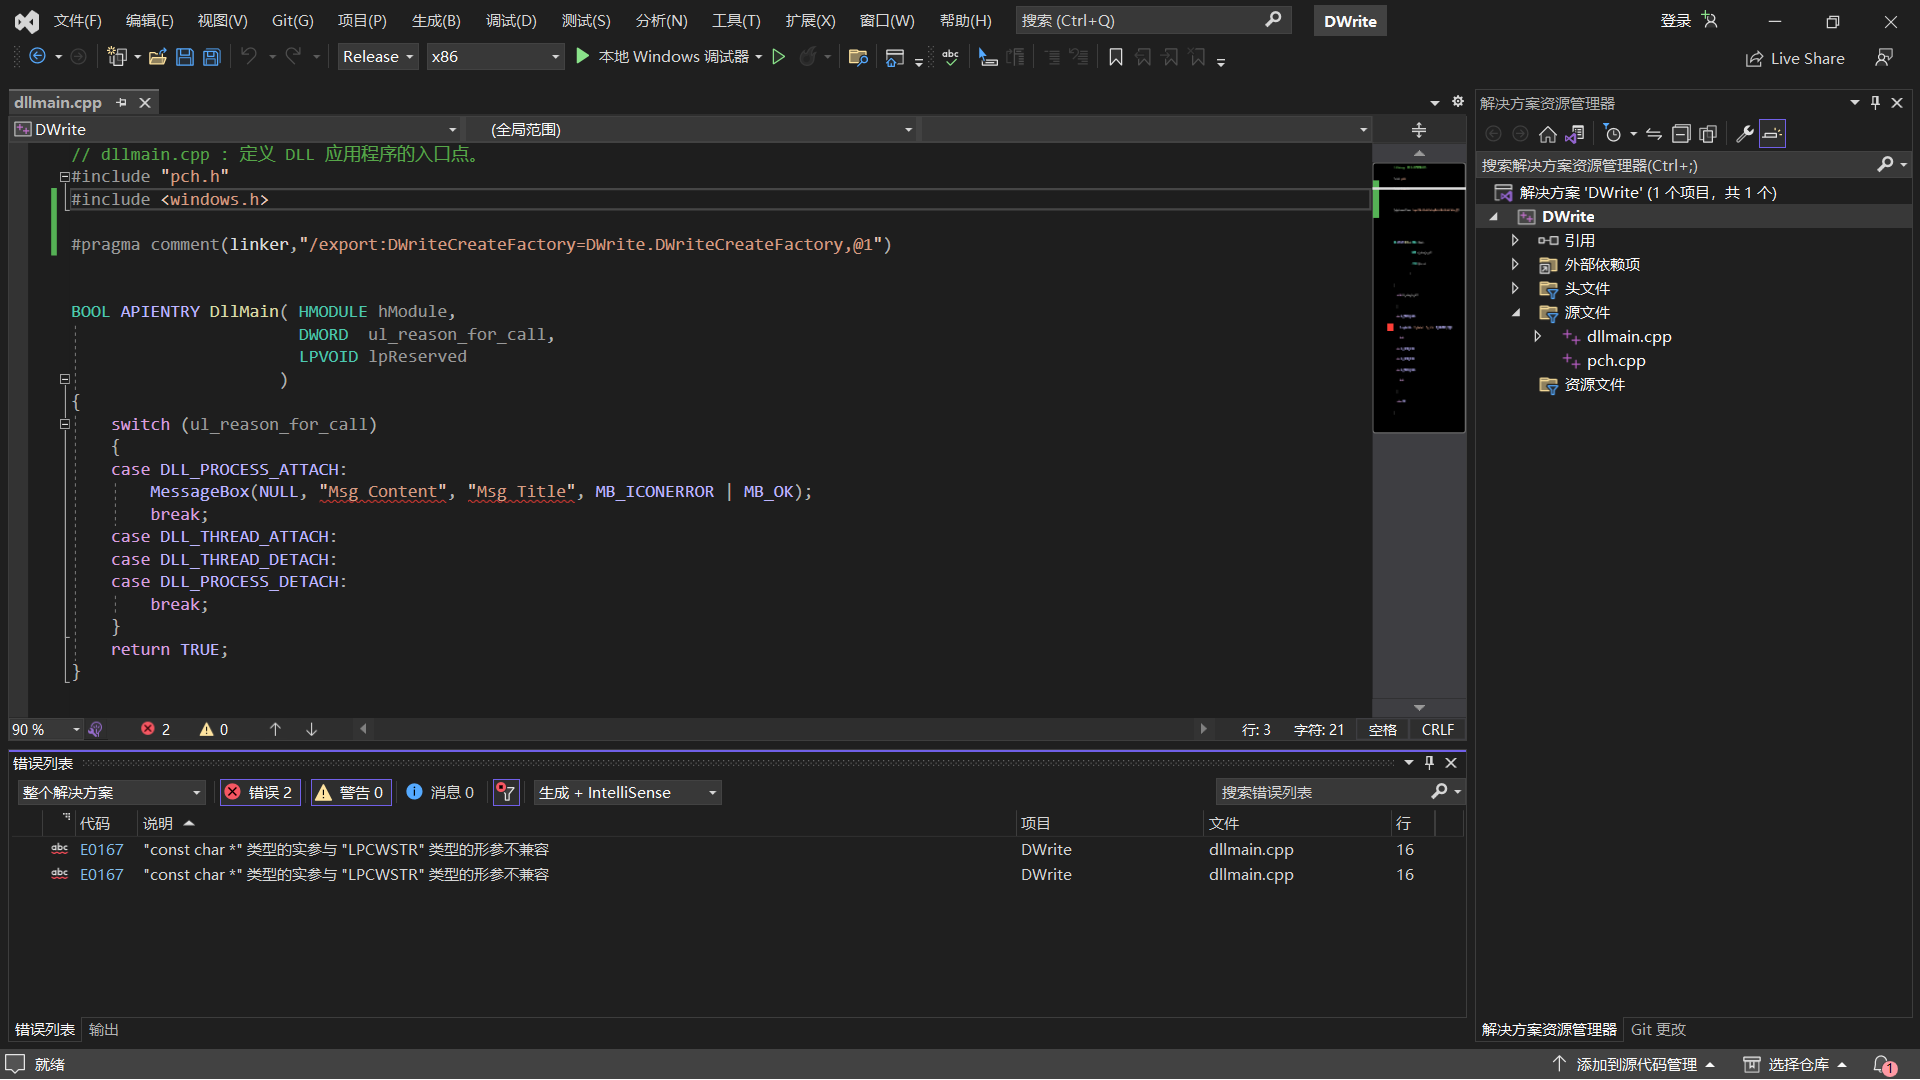Click the Redo action icon
The width and height of the screenshot is (1920, 1080).
pyautogui.click(x=293, y=57)
